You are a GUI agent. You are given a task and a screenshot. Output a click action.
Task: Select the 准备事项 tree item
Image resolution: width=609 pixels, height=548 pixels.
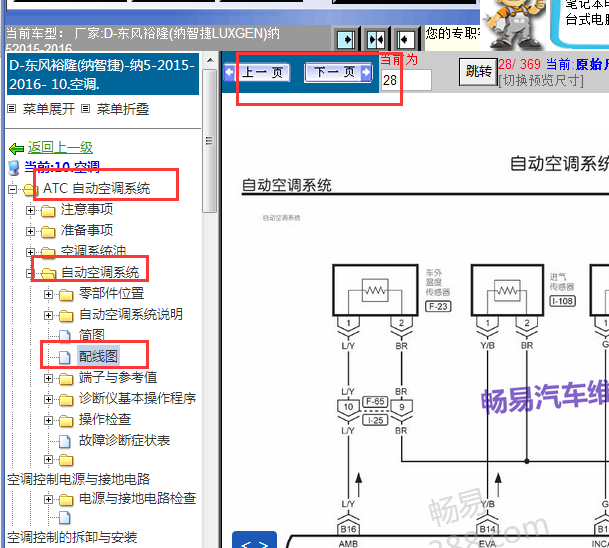(x=87, y=230)
